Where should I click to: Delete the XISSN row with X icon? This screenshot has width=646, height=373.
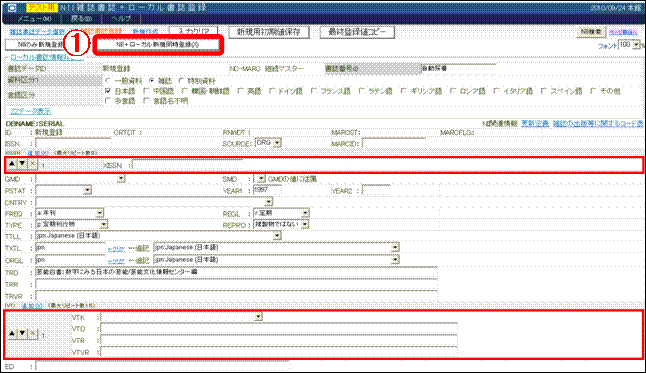pyautogui.click(x=33, y=164)
